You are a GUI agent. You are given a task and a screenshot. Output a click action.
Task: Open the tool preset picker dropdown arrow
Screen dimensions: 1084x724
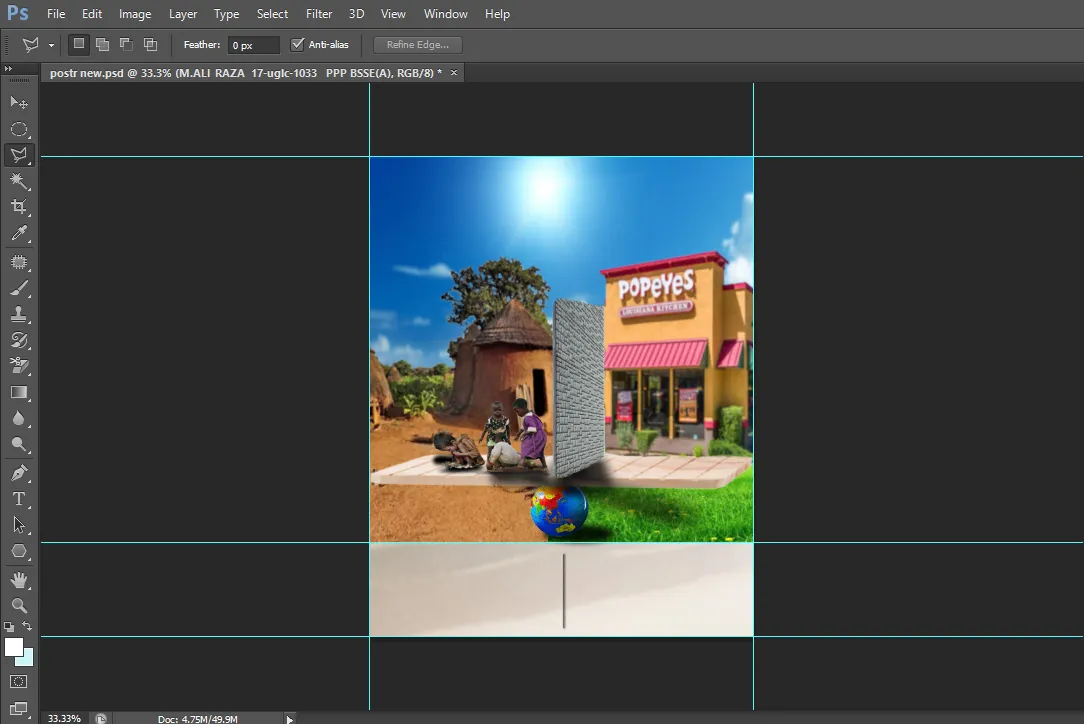pyautogui.click(x=51, y=45)
